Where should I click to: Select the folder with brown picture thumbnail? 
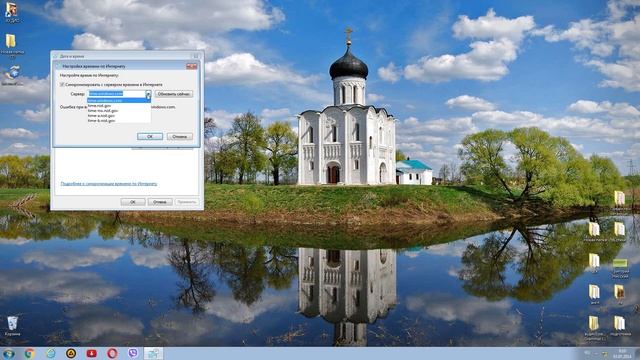[x=620, y=294]
